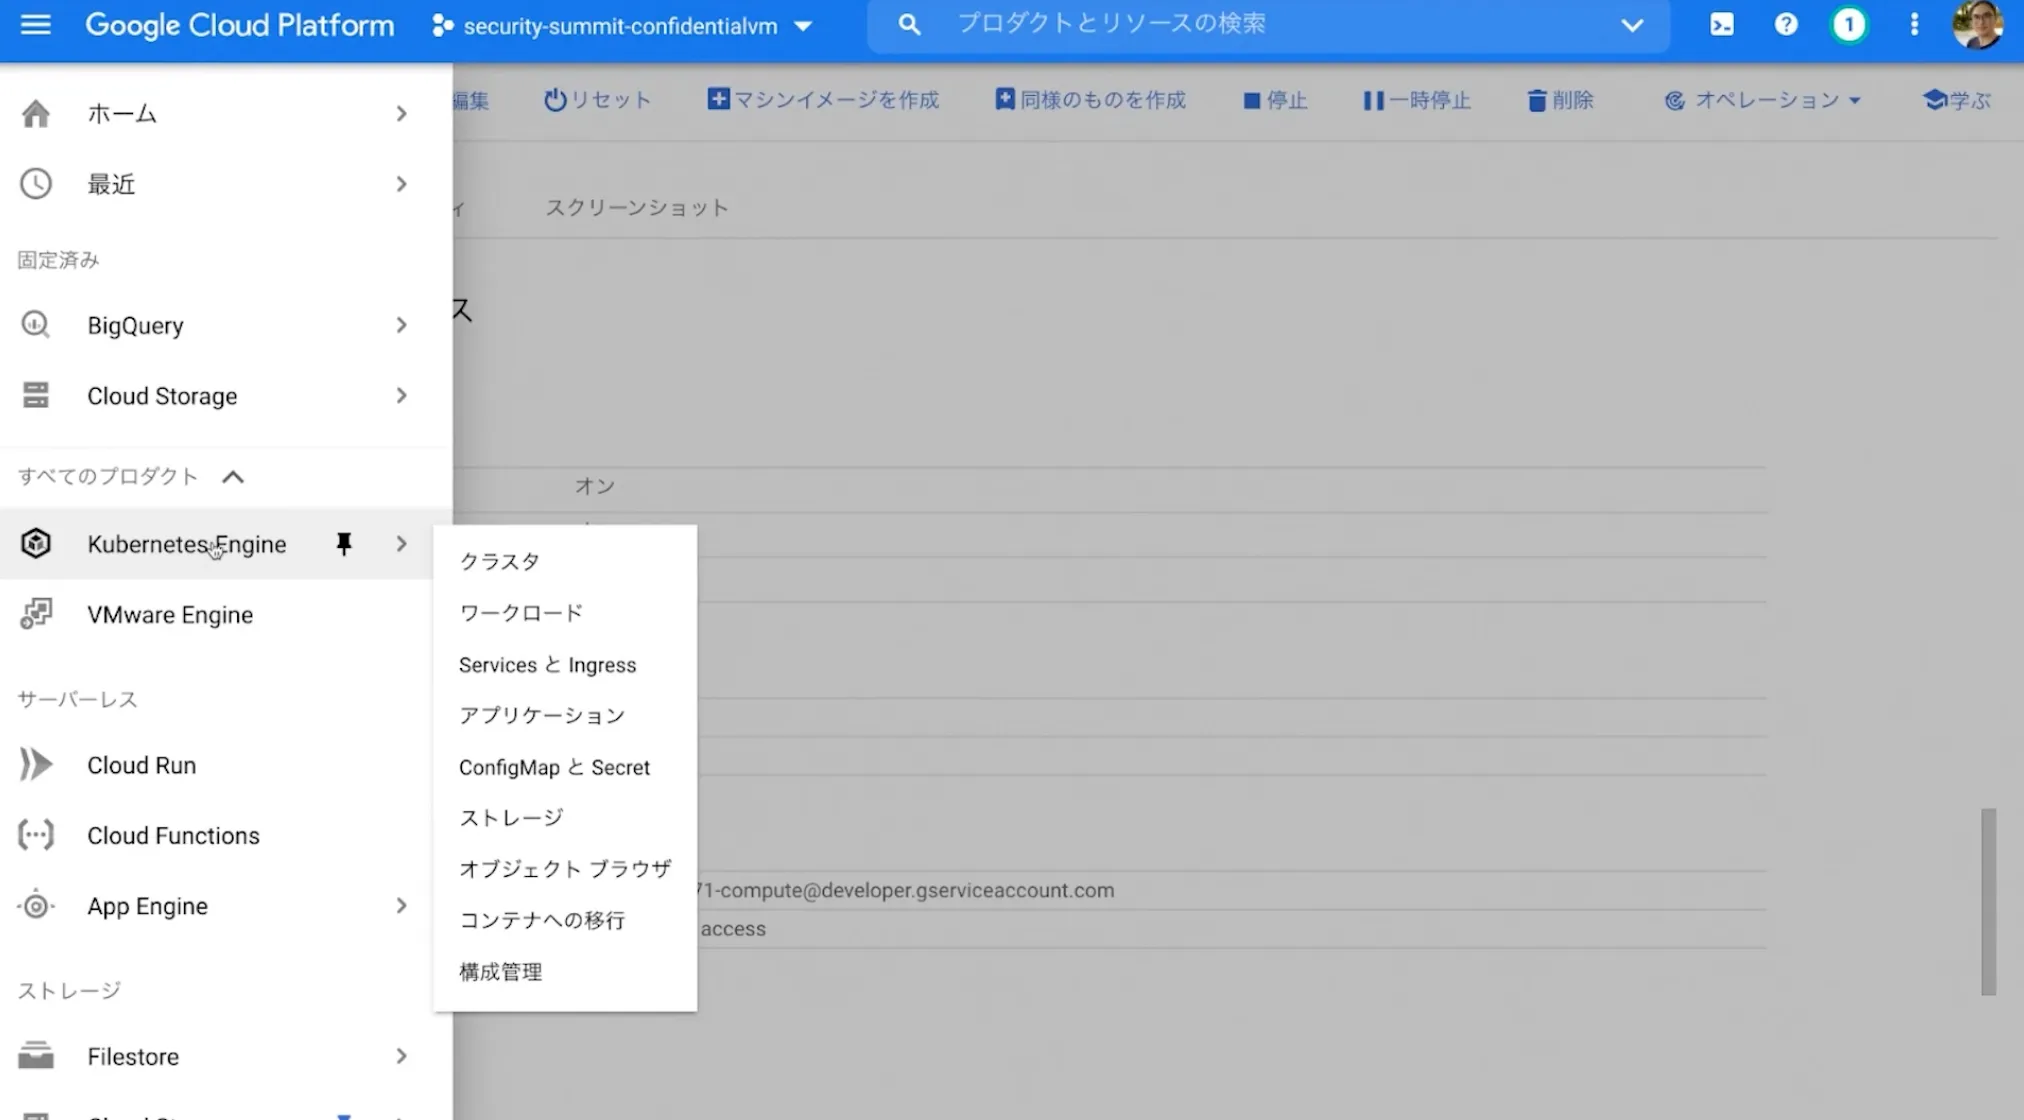2024x1120 pixels.
Task: Toggle the pin on Kubernetes Engine
Action: click(344, 543)
